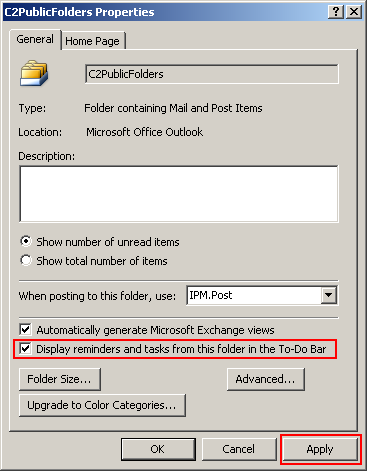Click the Cancel button

[x=239, y=449]
